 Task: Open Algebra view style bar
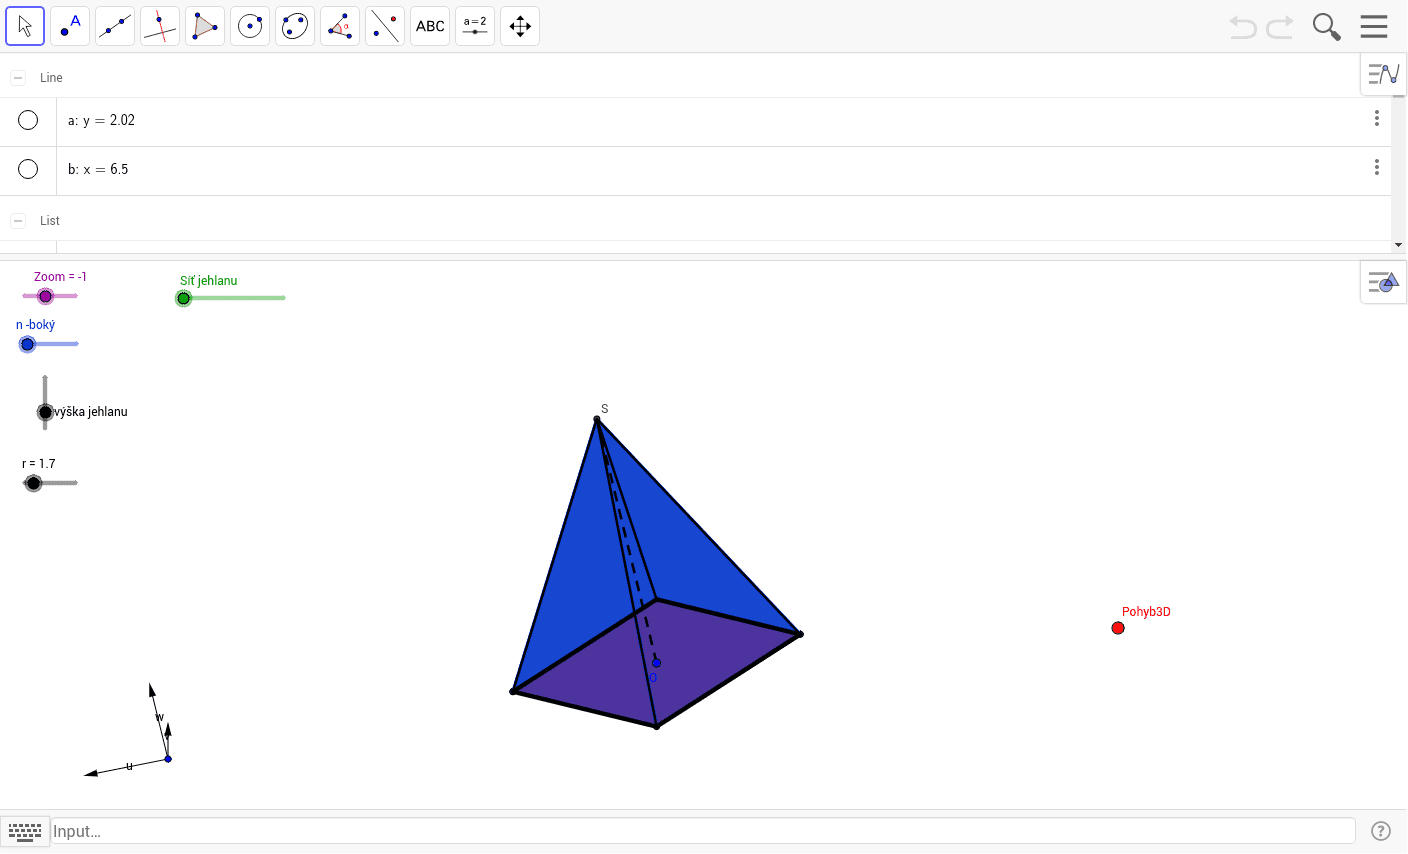point(1384,74)
